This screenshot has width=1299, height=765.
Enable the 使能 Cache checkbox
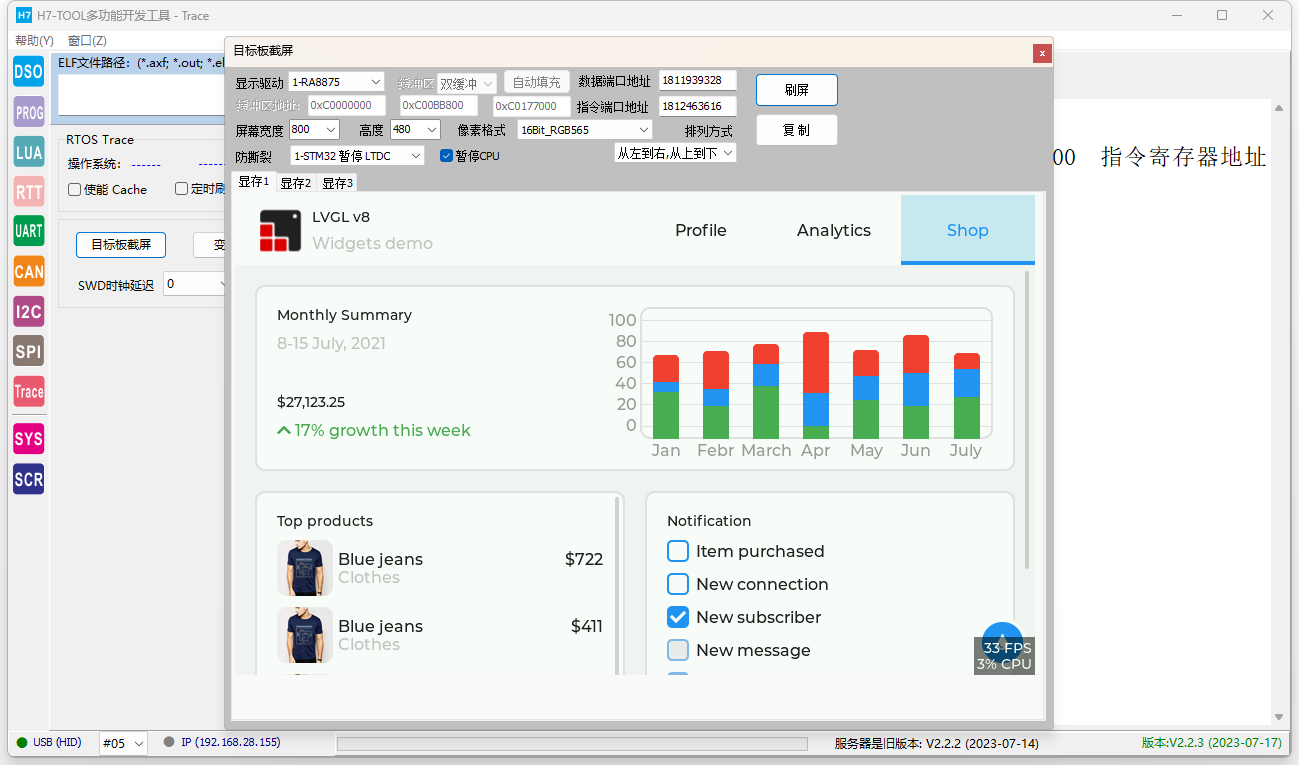click(x=74, y=189)
